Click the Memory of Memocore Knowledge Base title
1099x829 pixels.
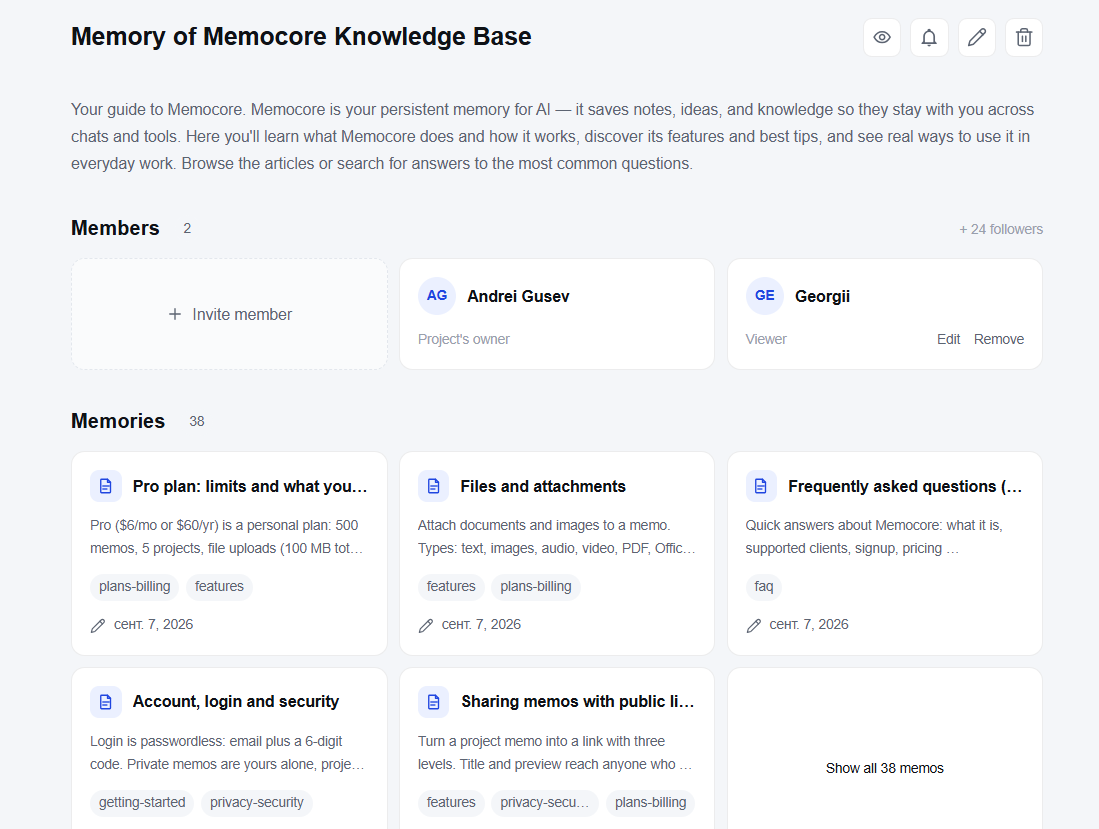(301, 36)
